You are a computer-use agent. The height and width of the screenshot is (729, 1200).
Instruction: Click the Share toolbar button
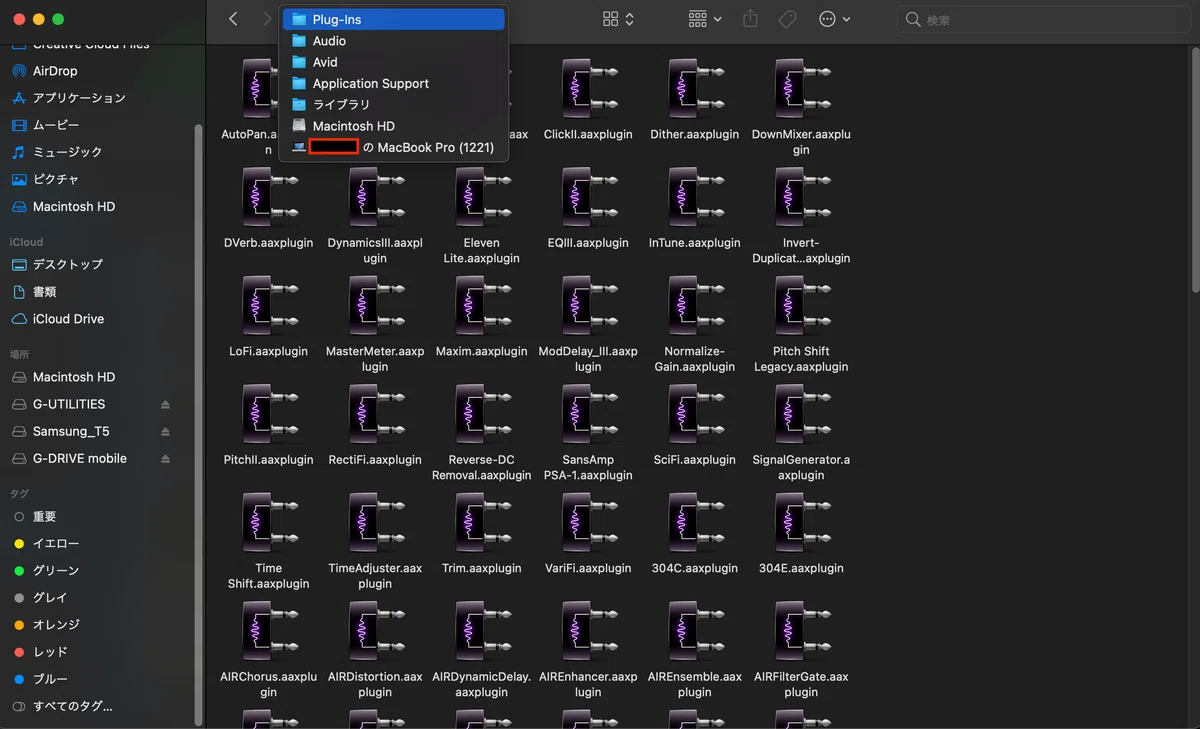751,19
